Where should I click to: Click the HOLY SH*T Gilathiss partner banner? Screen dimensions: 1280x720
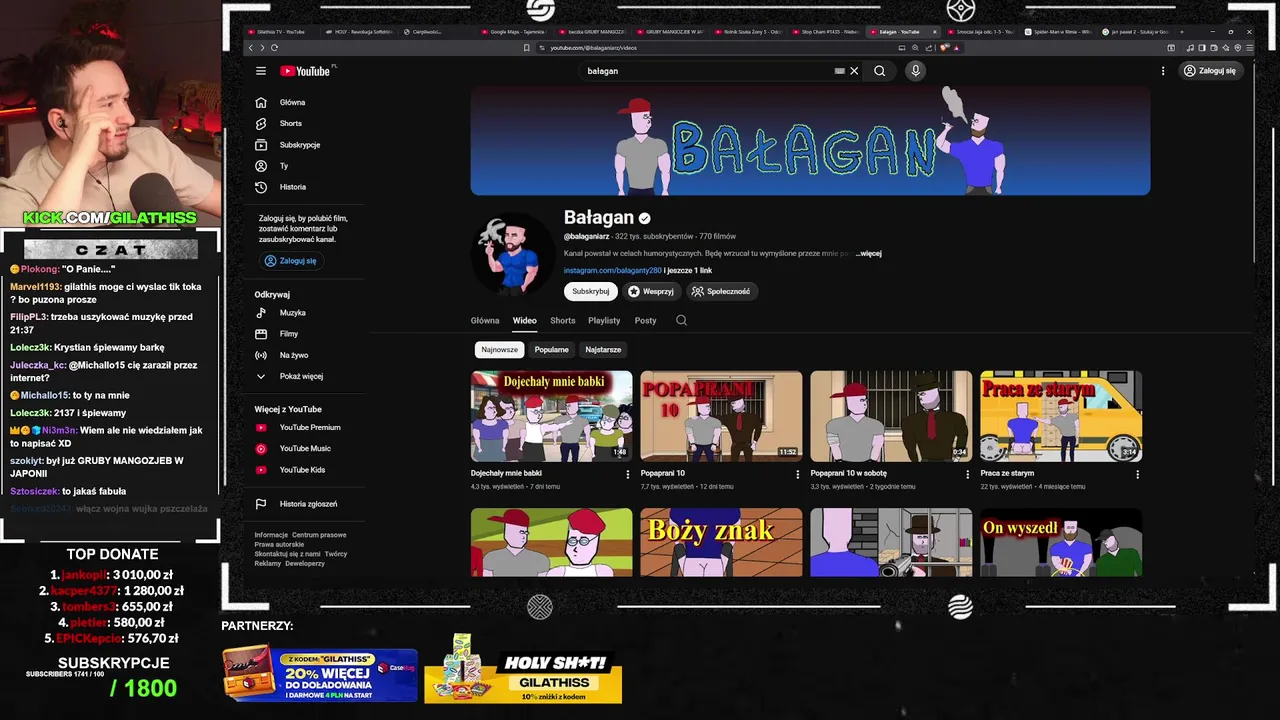523,668
